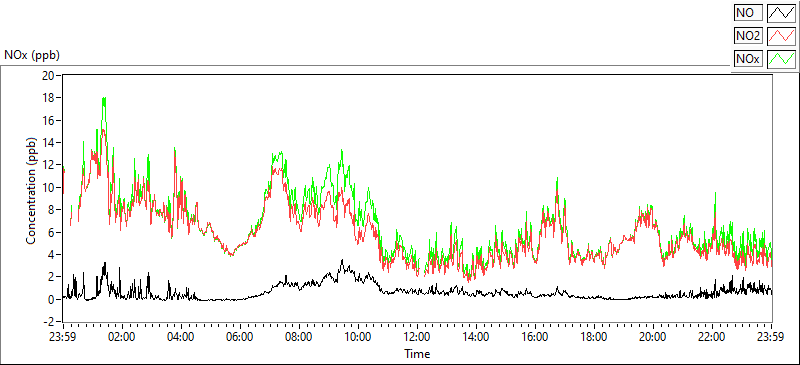Click the 'NOx (ppb)' chart title
Image resolution: width=800 pixels, height=365 pixels.
pos(32,56)
